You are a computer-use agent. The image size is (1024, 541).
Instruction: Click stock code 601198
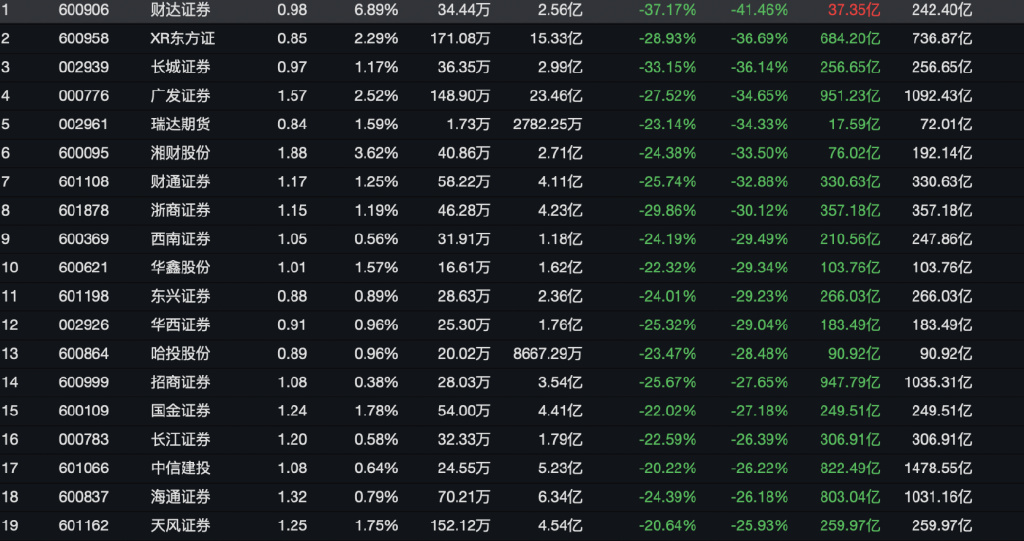tap(84, 296)
